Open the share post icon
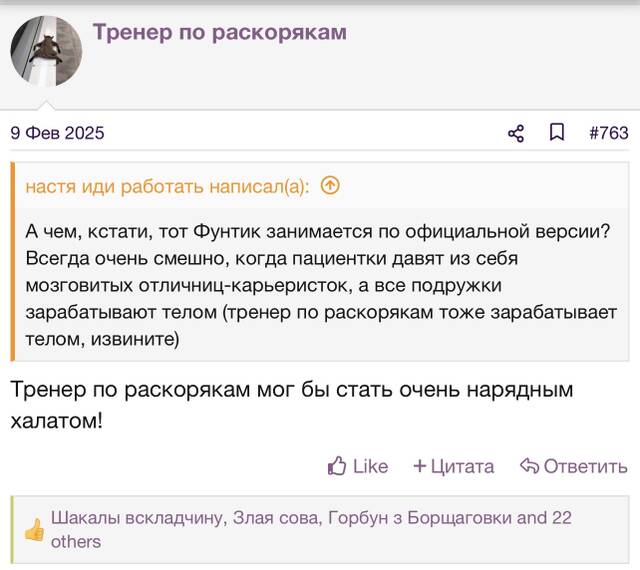Viewport: 640px width, 570px height. pyautogui.click(x=516, y=134)
